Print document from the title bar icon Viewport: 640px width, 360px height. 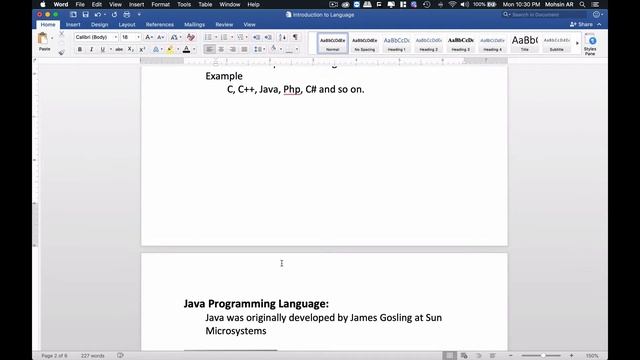127,15
